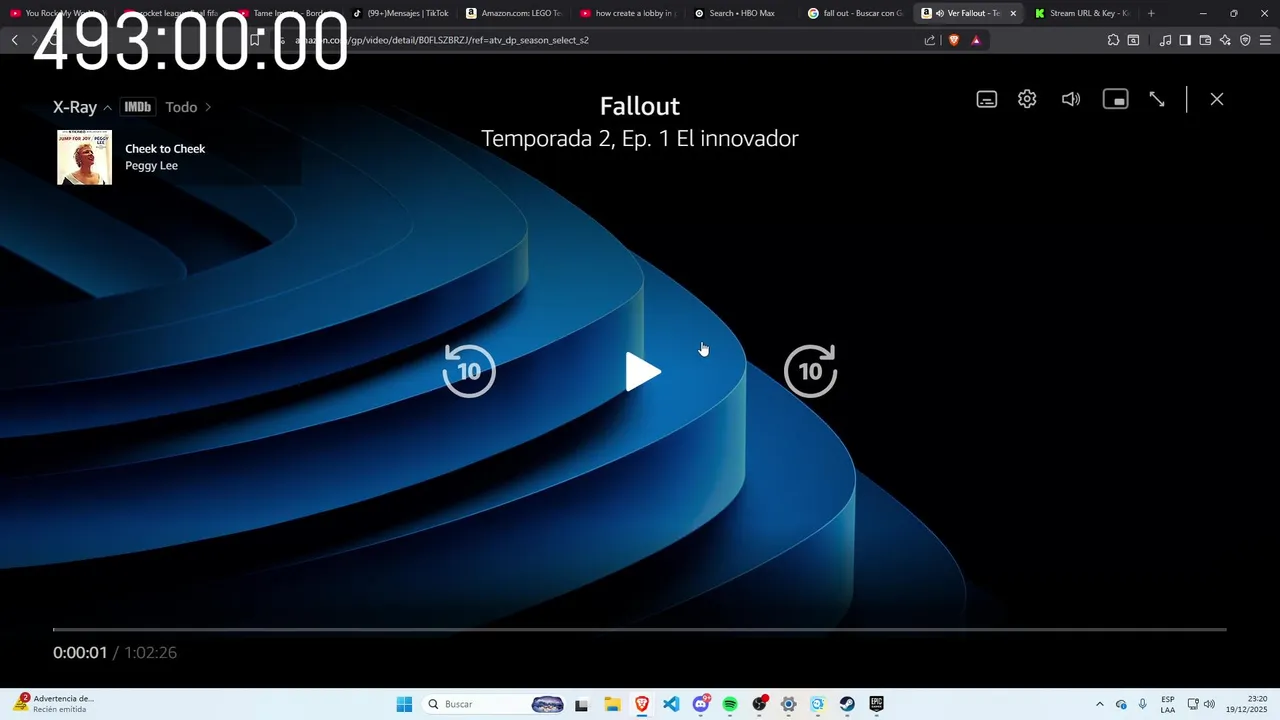
Task: Toggle the browser sidebar panel
Action: 1185,40
